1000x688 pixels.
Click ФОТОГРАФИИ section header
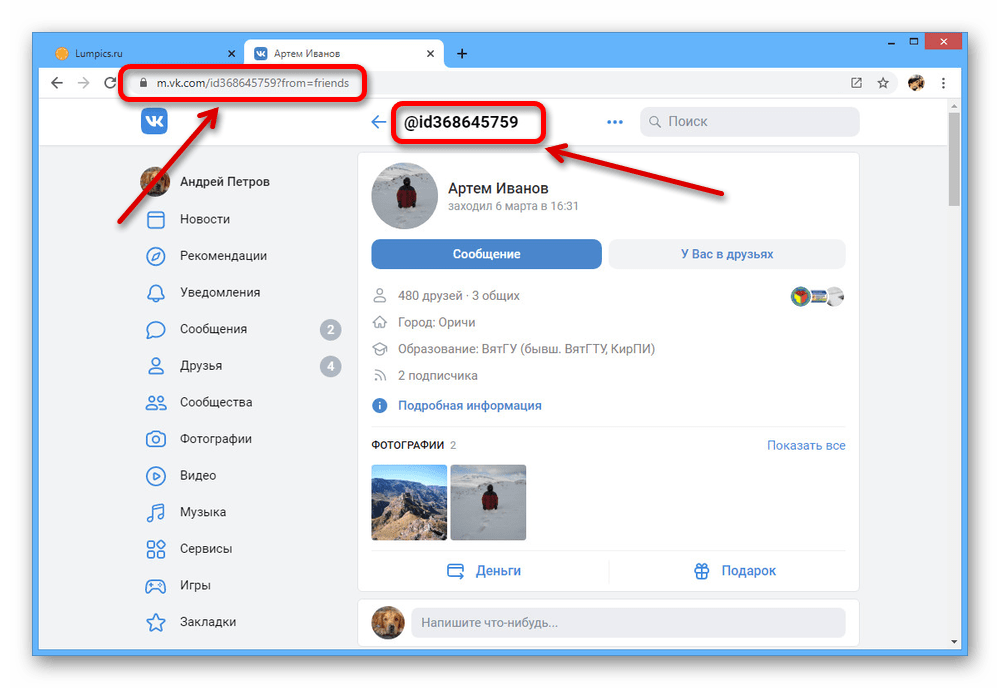pyautogui.click(x=408, y=445)
